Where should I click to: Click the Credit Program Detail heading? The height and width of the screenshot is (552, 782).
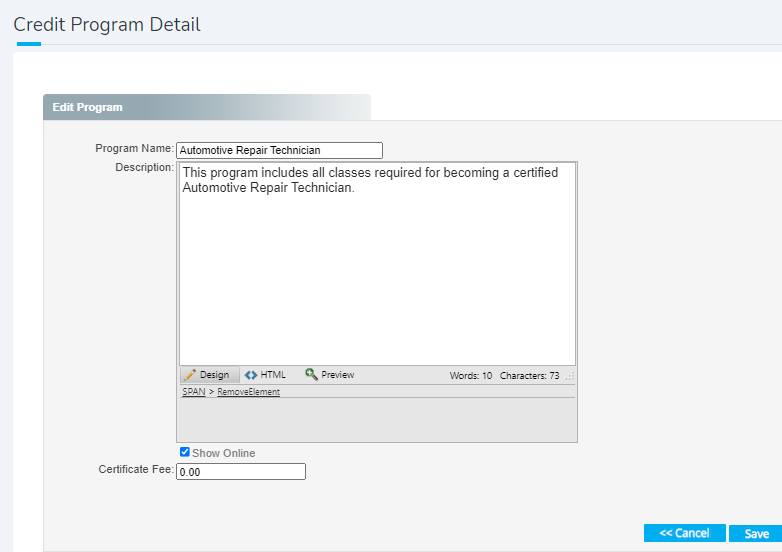(x=107, y=24)
